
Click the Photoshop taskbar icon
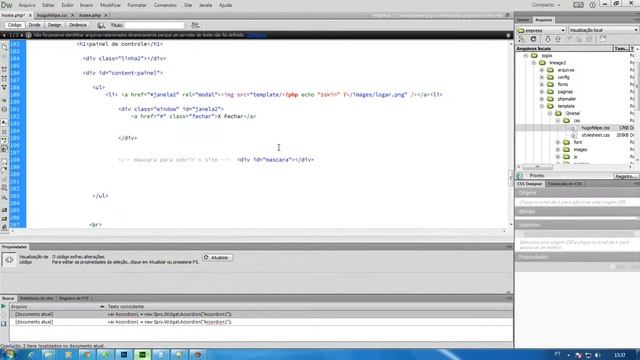tap(124, 355)
